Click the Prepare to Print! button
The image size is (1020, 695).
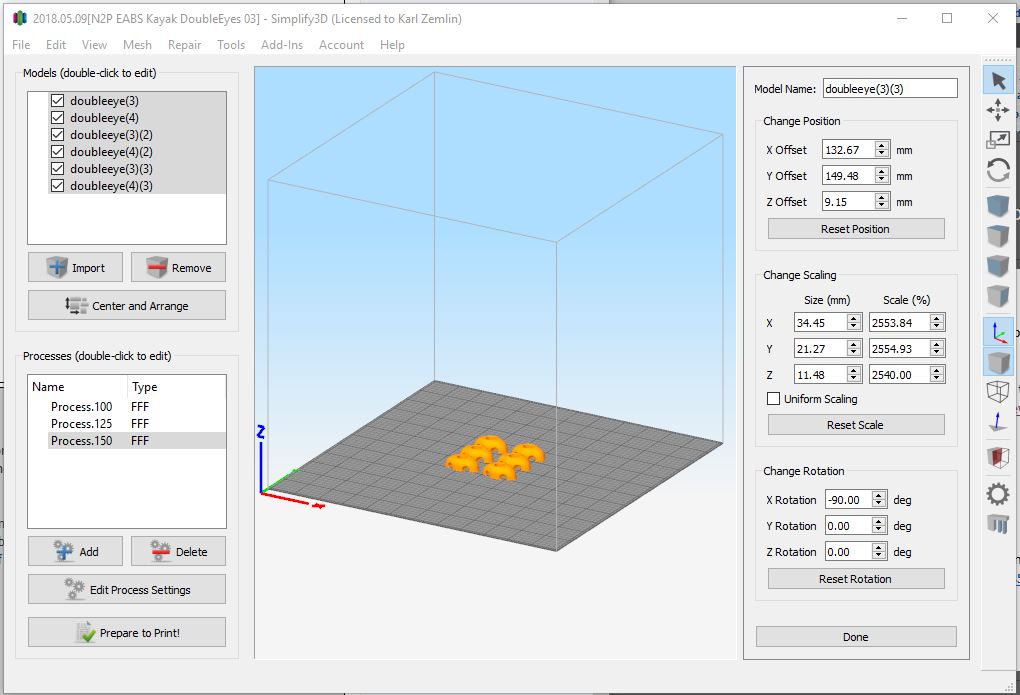[127, 633]
